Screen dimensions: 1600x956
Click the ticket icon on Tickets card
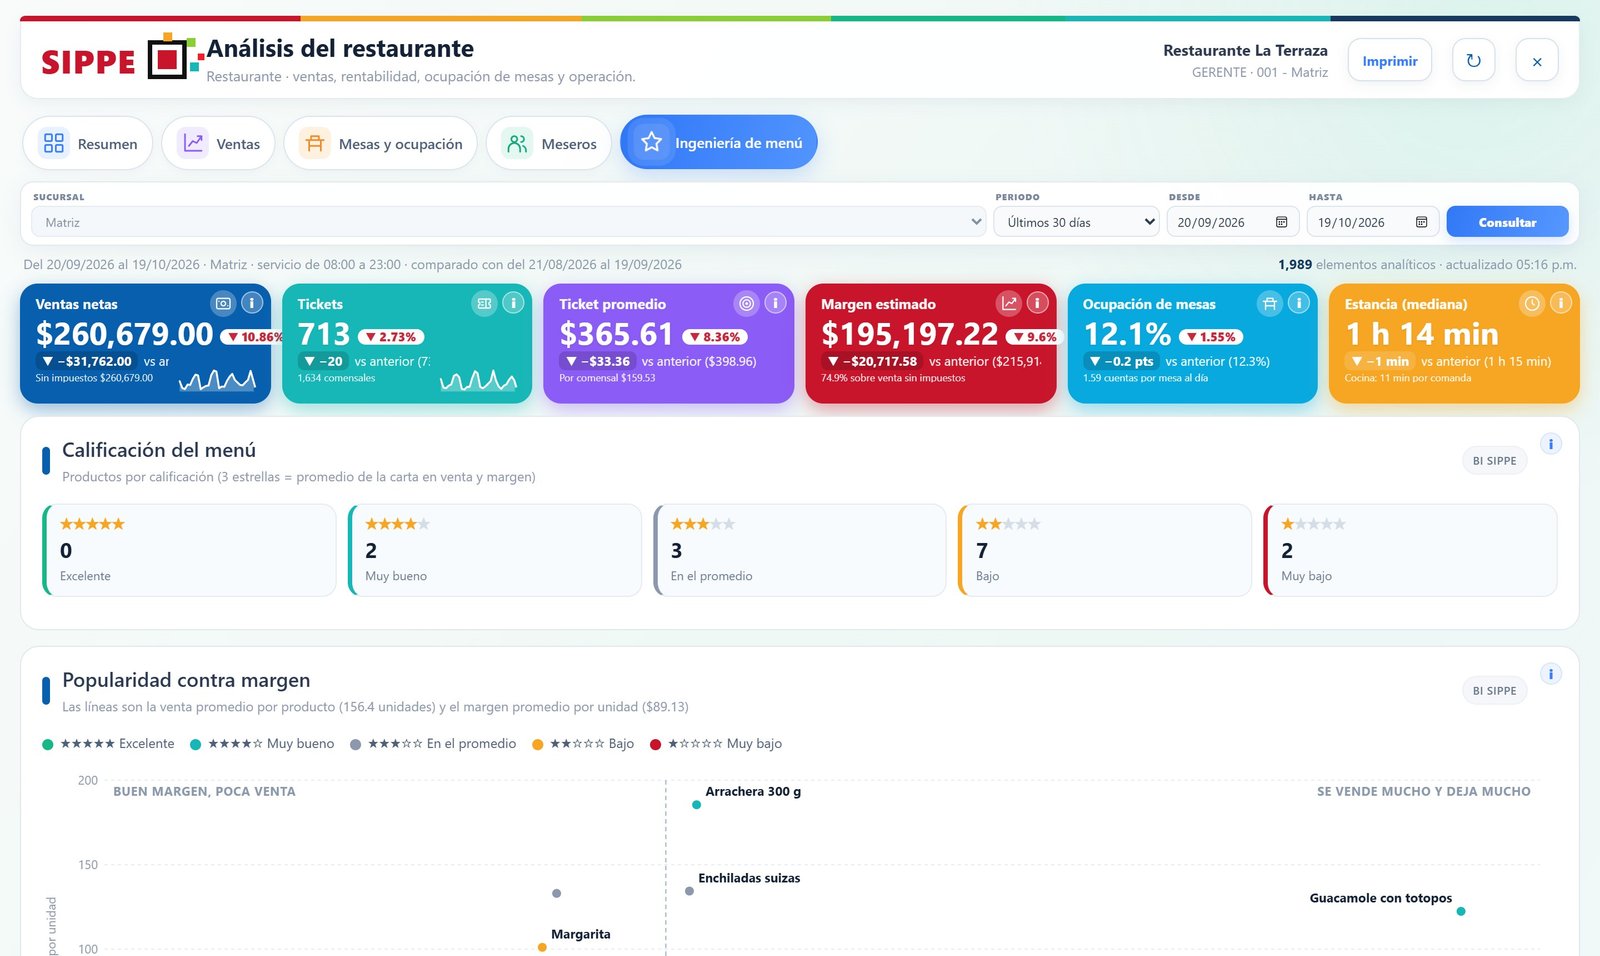point(484,303)
